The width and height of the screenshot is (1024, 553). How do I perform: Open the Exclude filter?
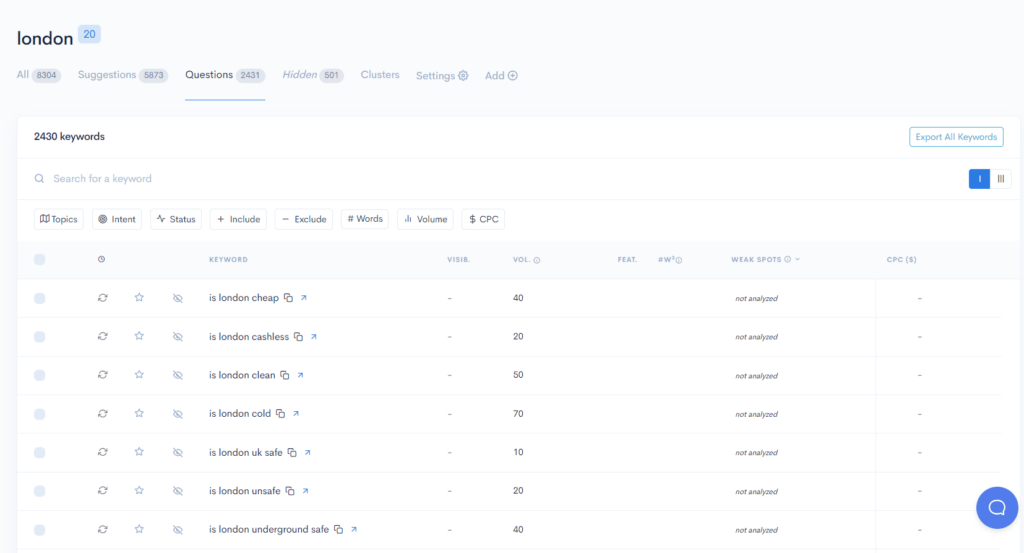(304, 219)
